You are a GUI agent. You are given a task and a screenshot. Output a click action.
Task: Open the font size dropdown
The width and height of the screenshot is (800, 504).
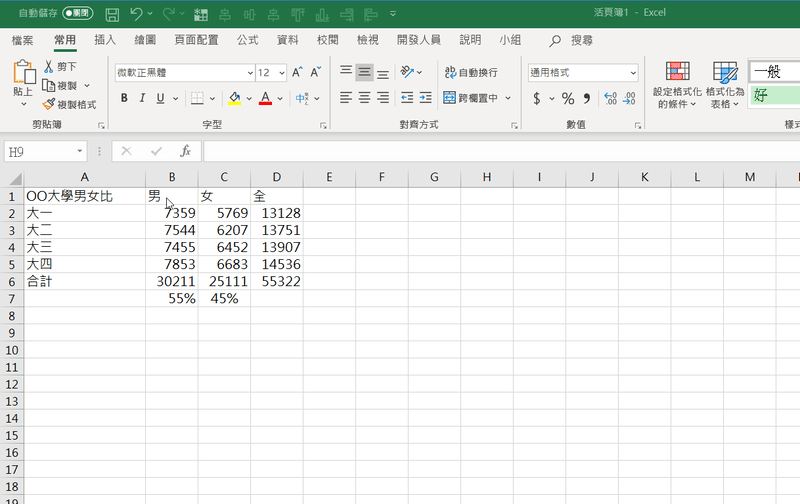point(282,73)
